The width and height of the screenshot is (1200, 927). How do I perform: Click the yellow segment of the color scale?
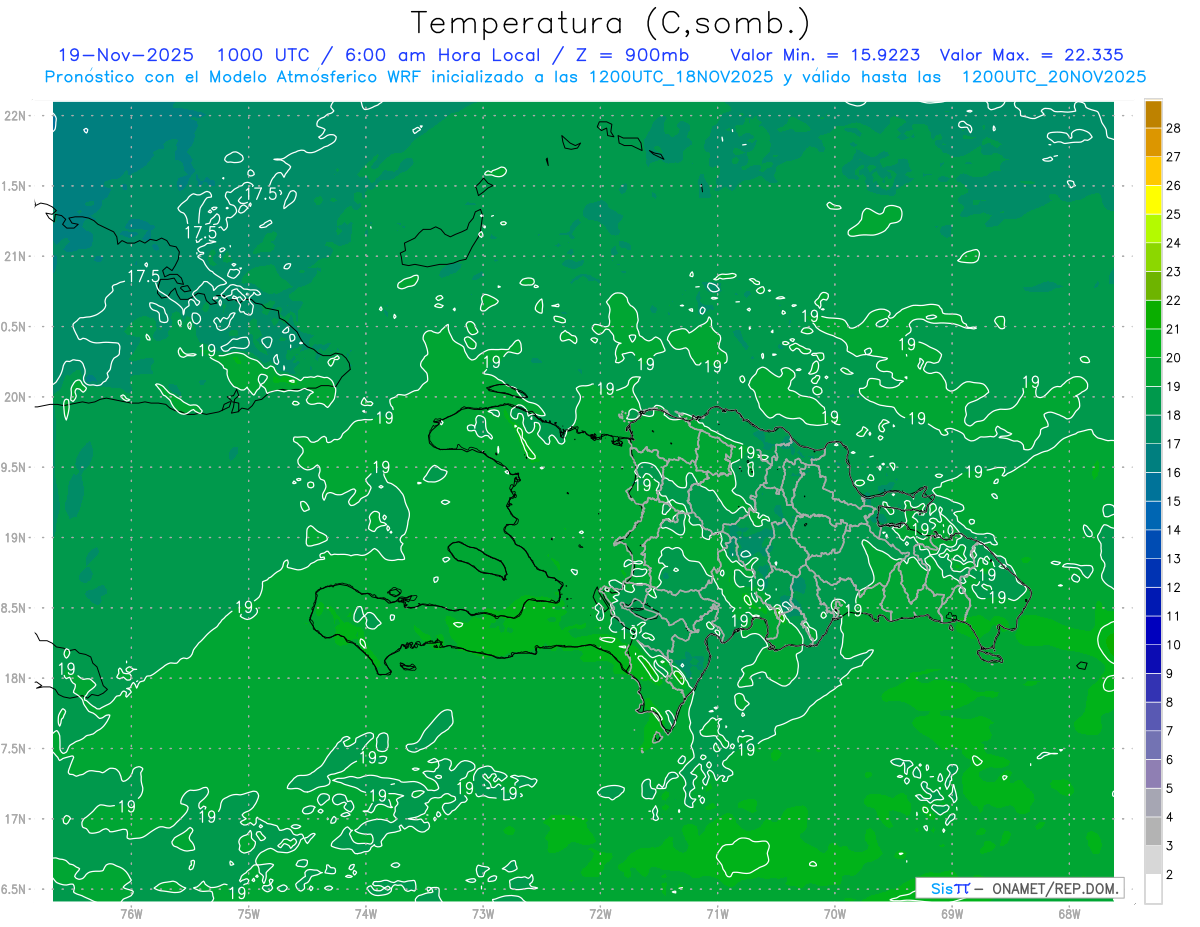point(1153,200)
